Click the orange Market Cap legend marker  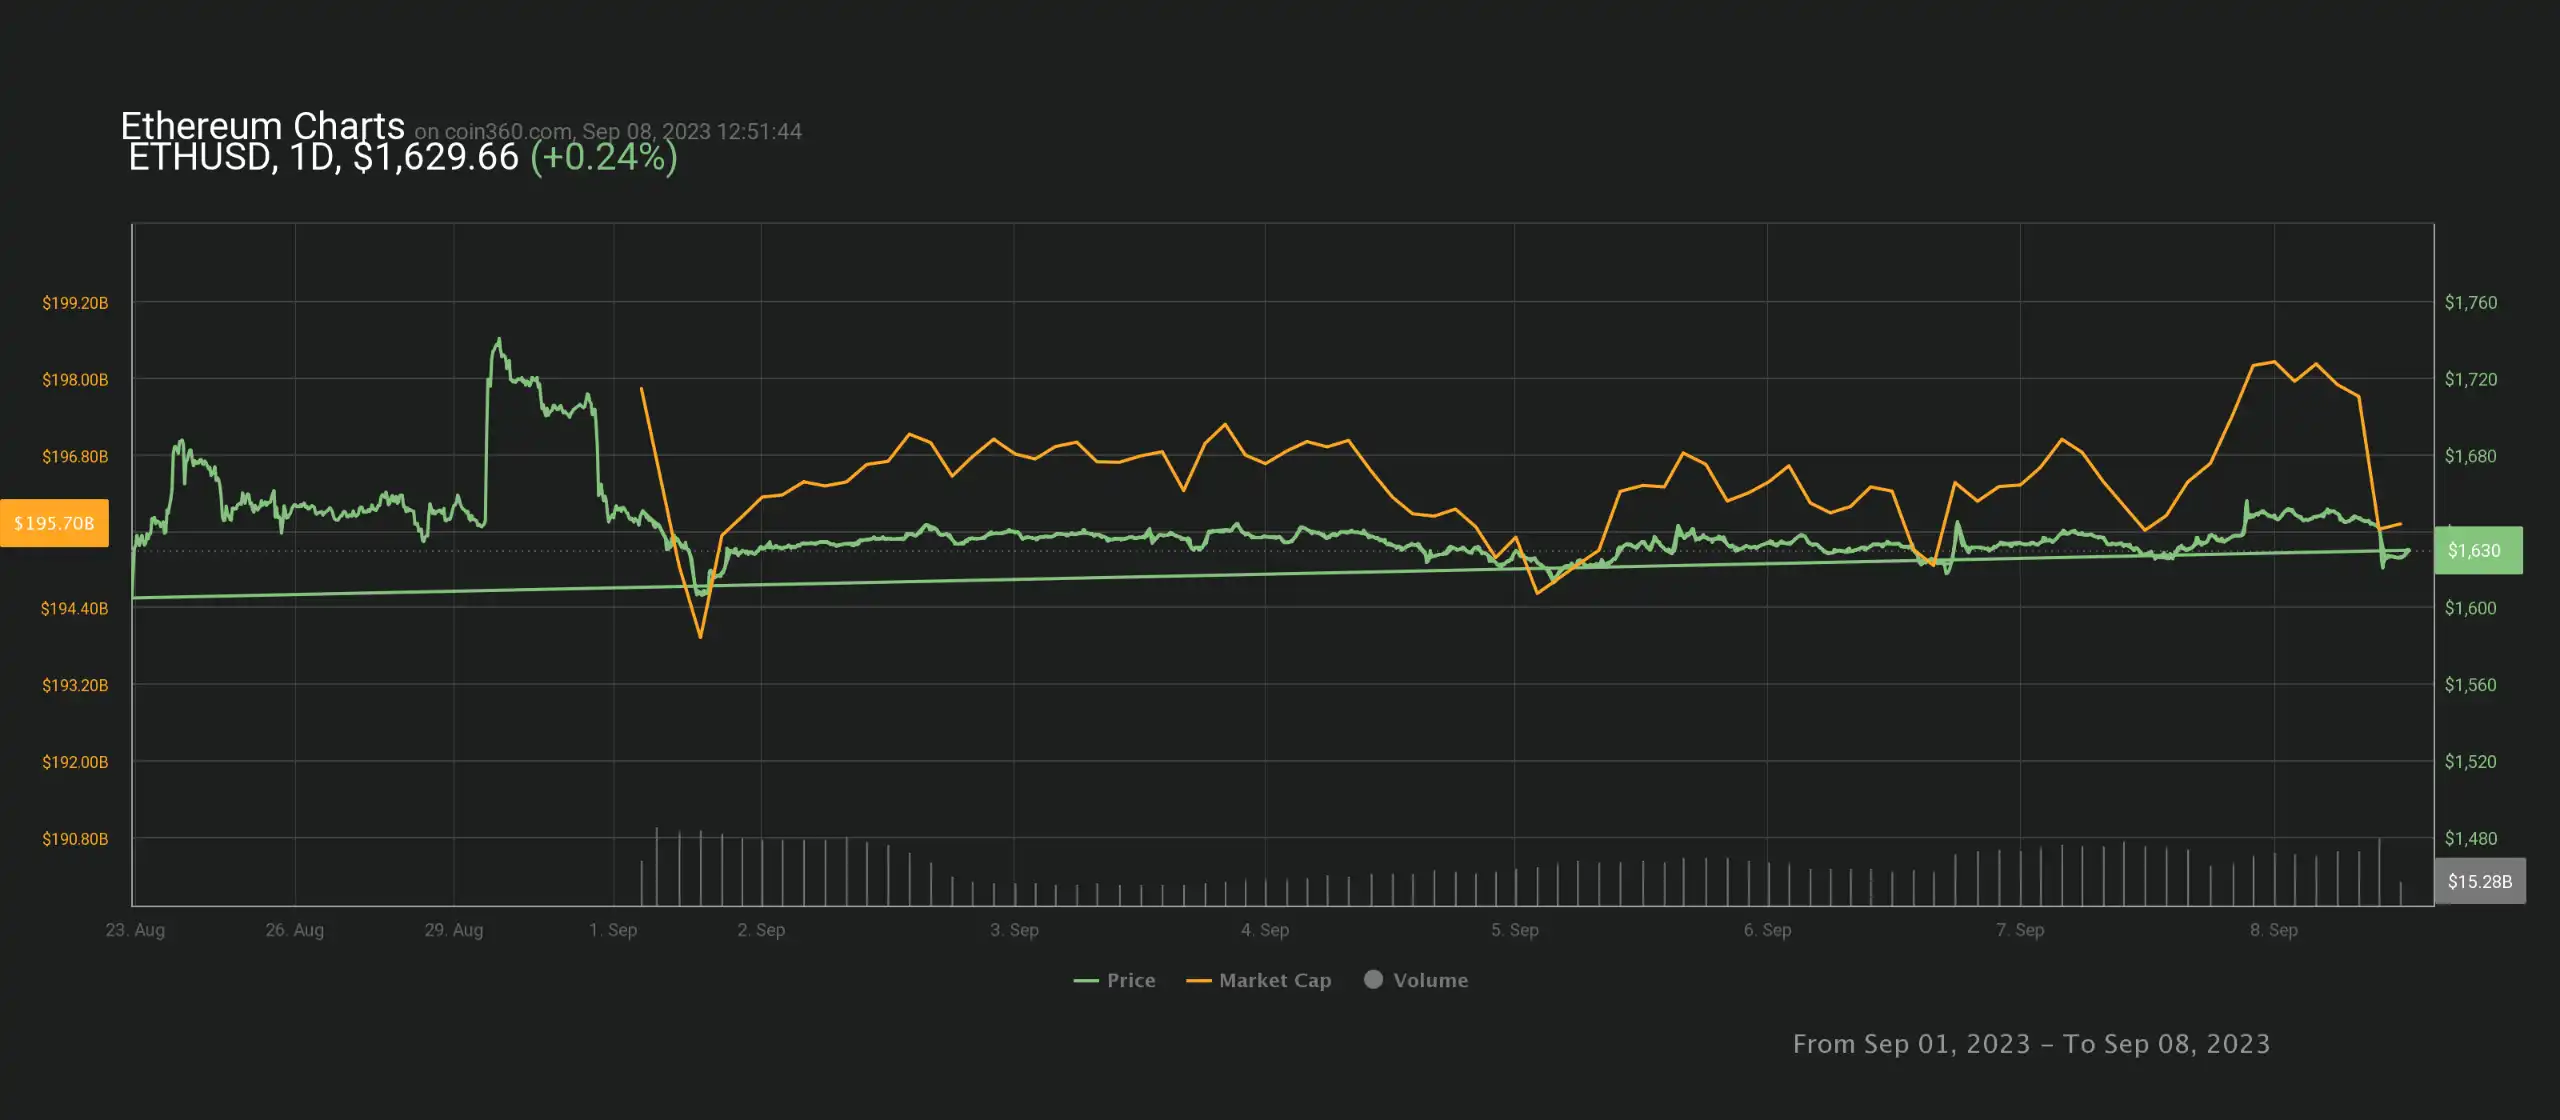[1198, 981]
